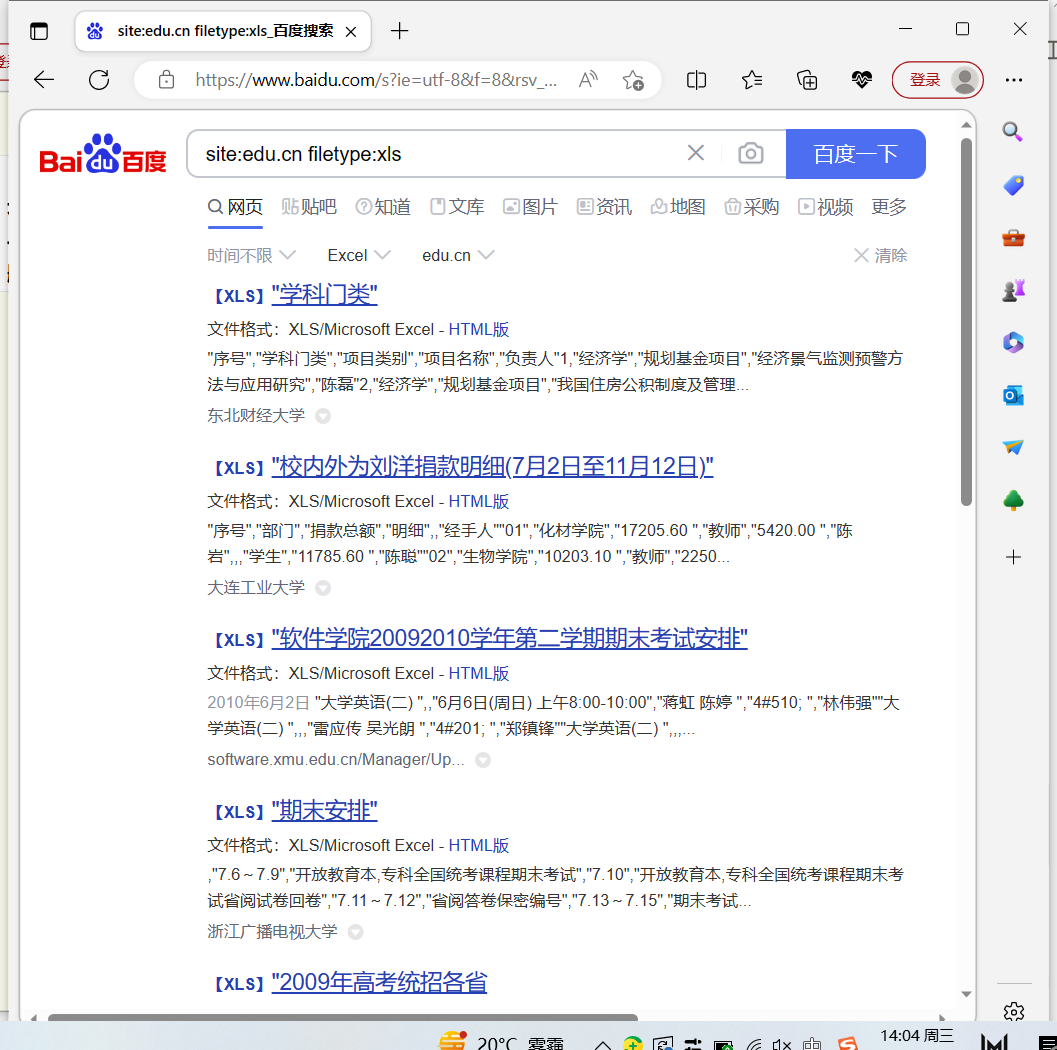This screenshot has height=1050, width=1057.
Task: Open sidebar Games chess icon
Action: 1013,290
